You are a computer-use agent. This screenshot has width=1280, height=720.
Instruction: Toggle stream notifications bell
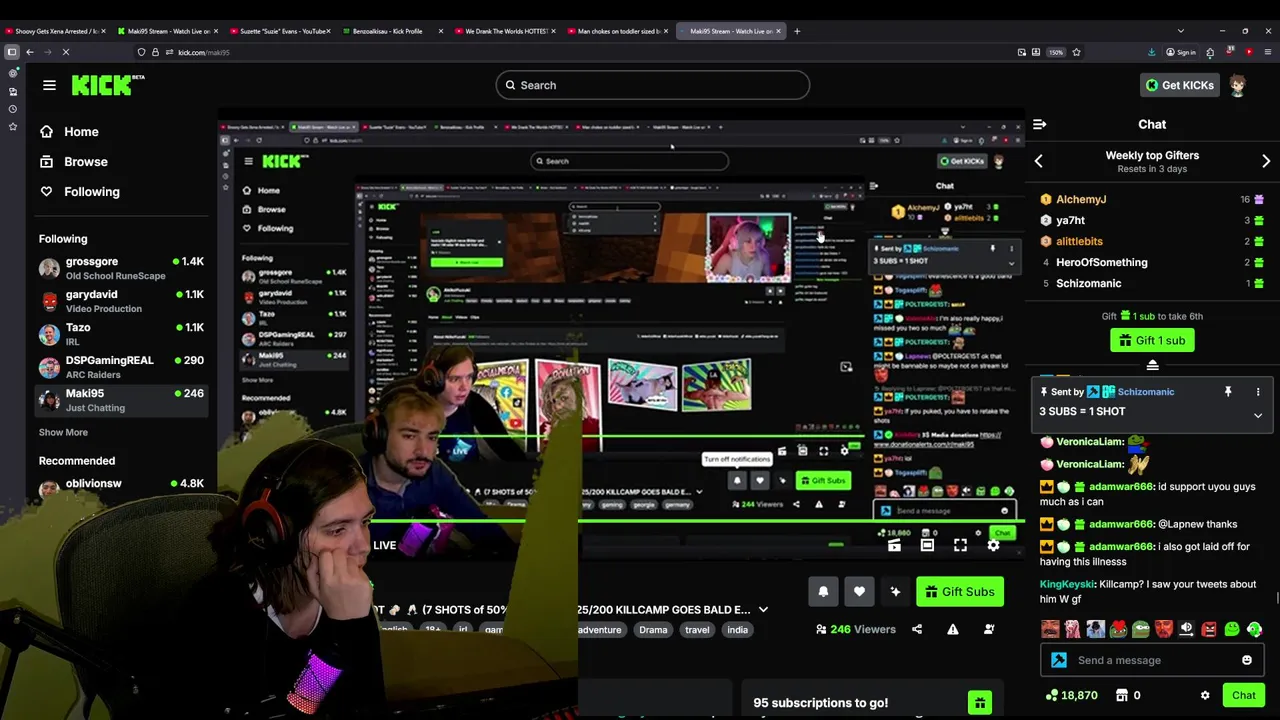(823, 591)
